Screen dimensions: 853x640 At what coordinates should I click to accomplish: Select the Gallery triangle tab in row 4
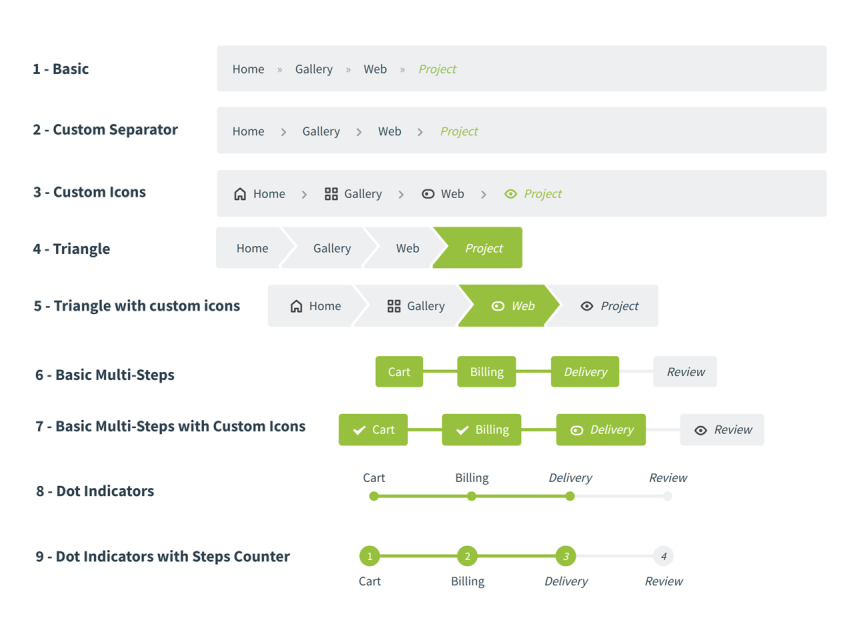[x=331, y=248]
